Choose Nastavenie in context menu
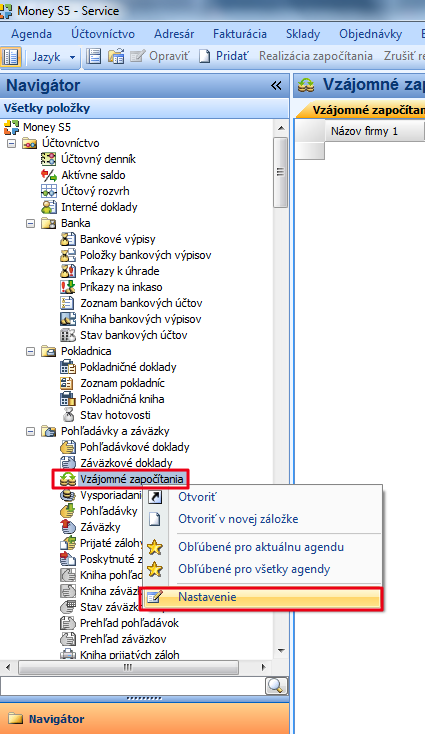This screenshot has height=734, width=425. pos(262,597)
